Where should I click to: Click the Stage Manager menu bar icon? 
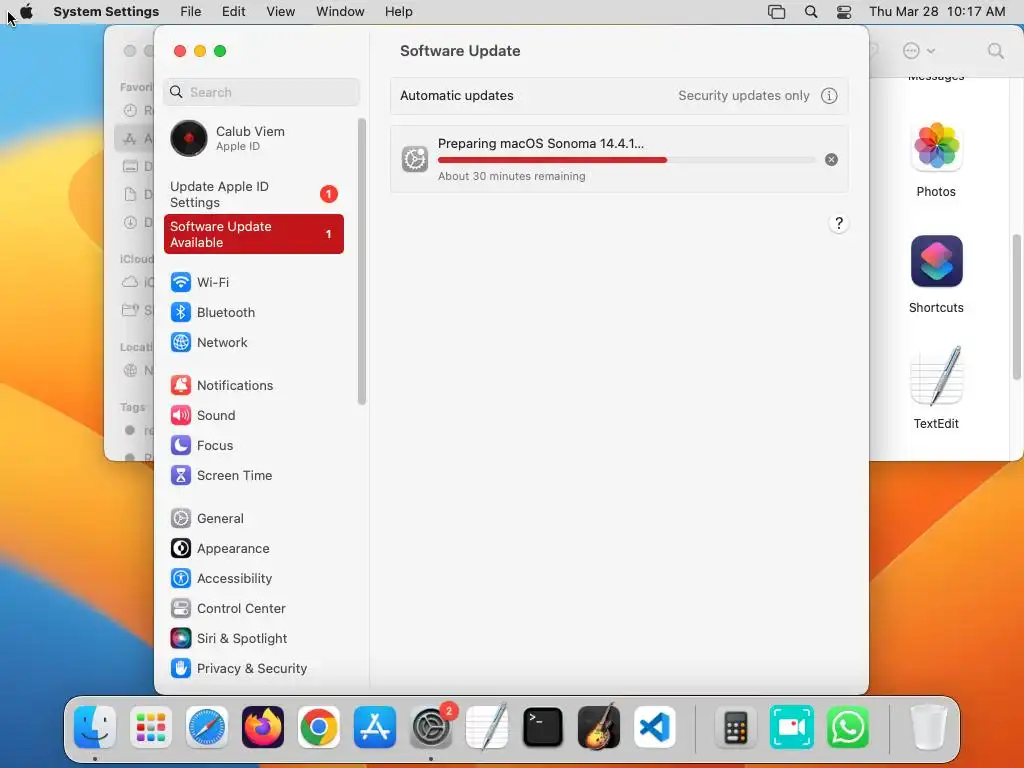[776, 12]
